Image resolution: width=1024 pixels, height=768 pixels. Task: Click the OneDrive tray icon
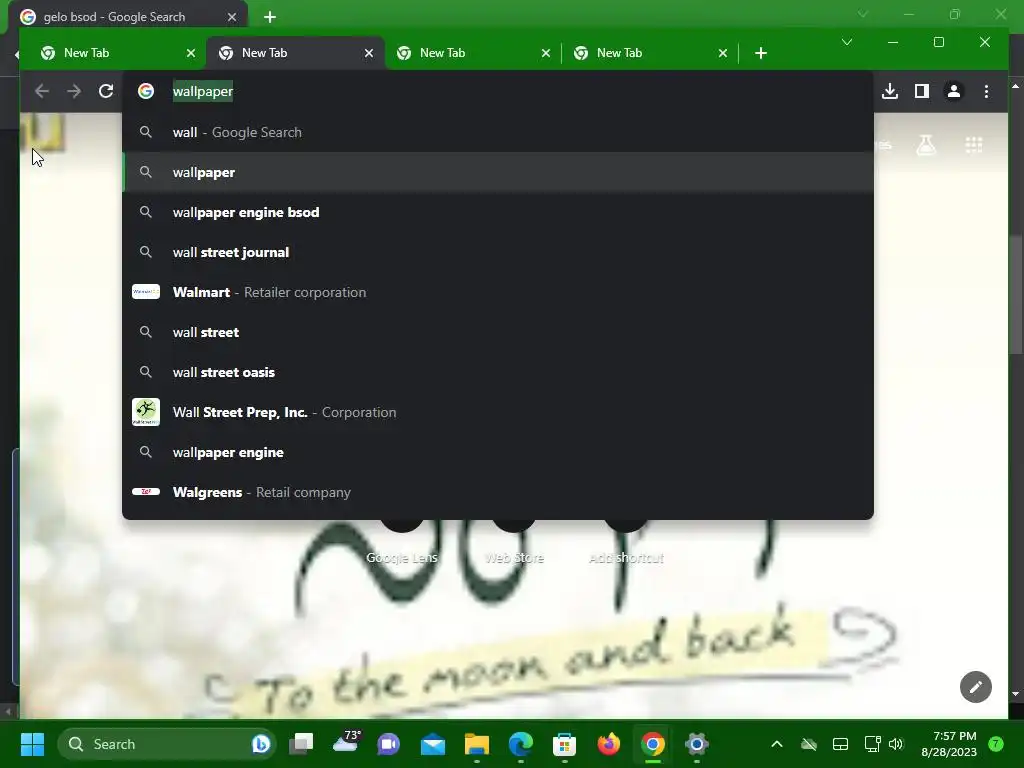pos(808,744)
